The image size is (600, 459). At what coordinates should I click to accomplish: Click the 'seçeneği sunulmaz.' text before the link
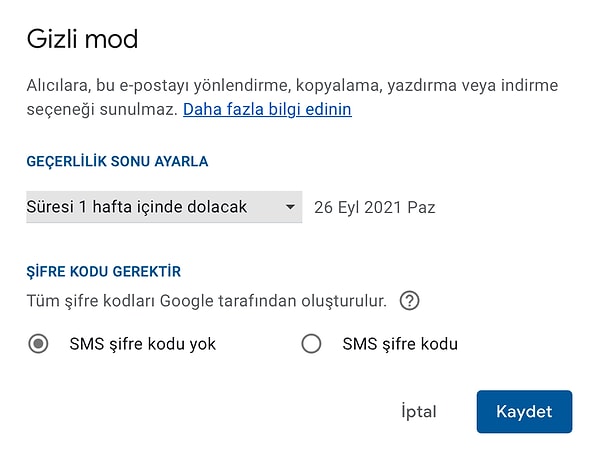(x=102, y=110)
